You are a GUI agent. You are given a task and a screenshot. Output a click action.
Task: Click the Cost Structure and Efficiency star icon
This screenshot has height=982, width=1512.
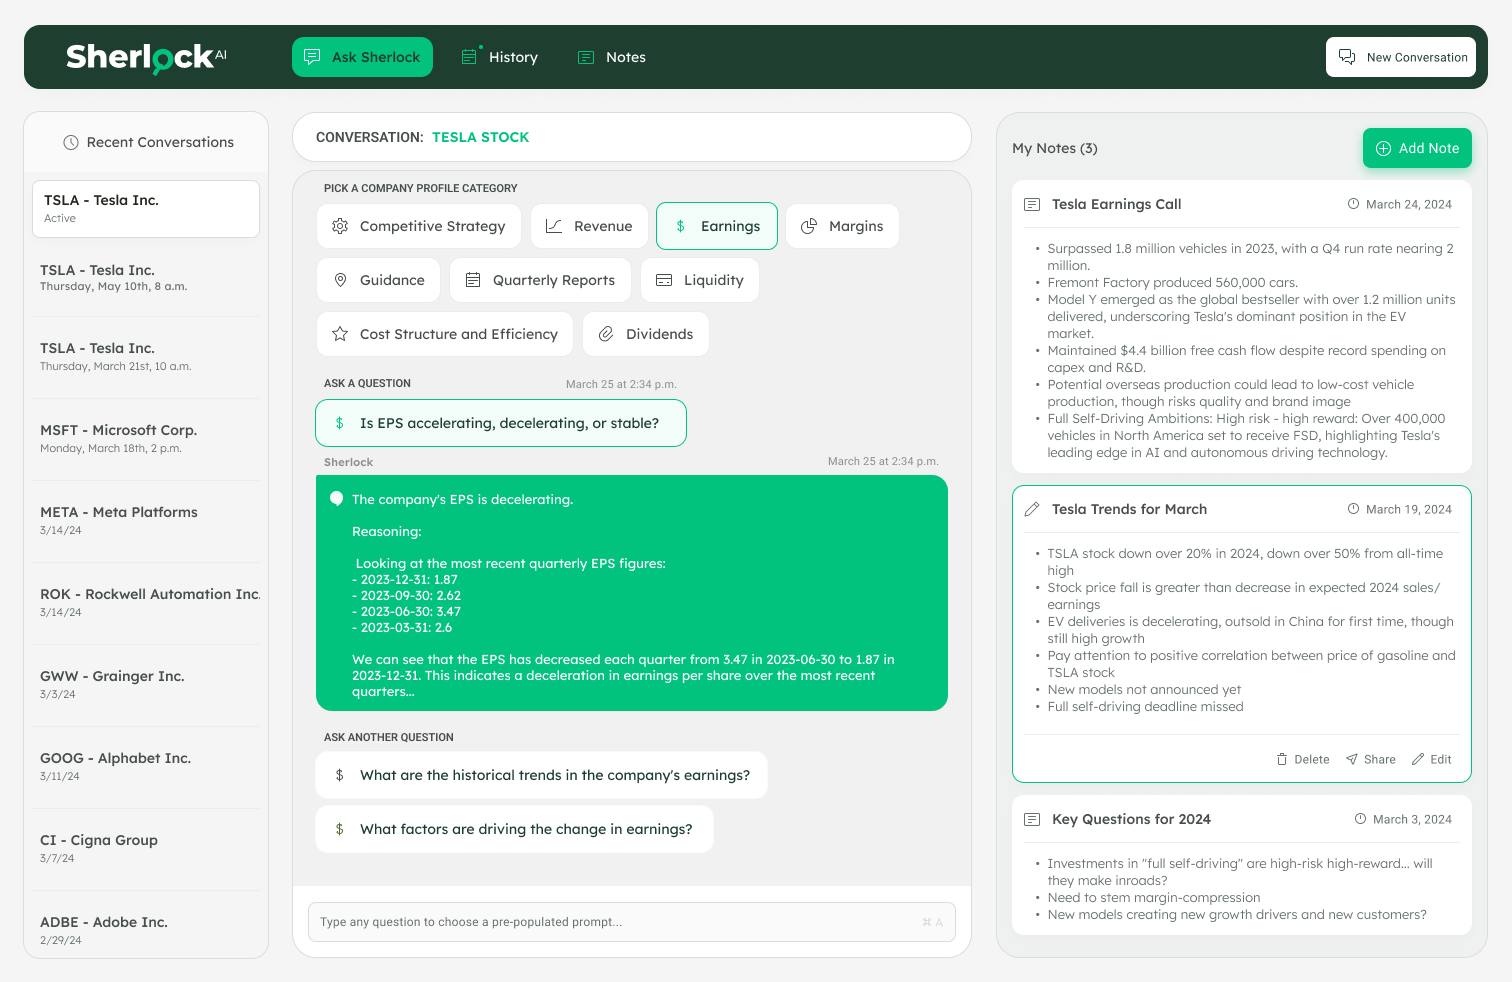pyautogui.click(x=340, y=334)
